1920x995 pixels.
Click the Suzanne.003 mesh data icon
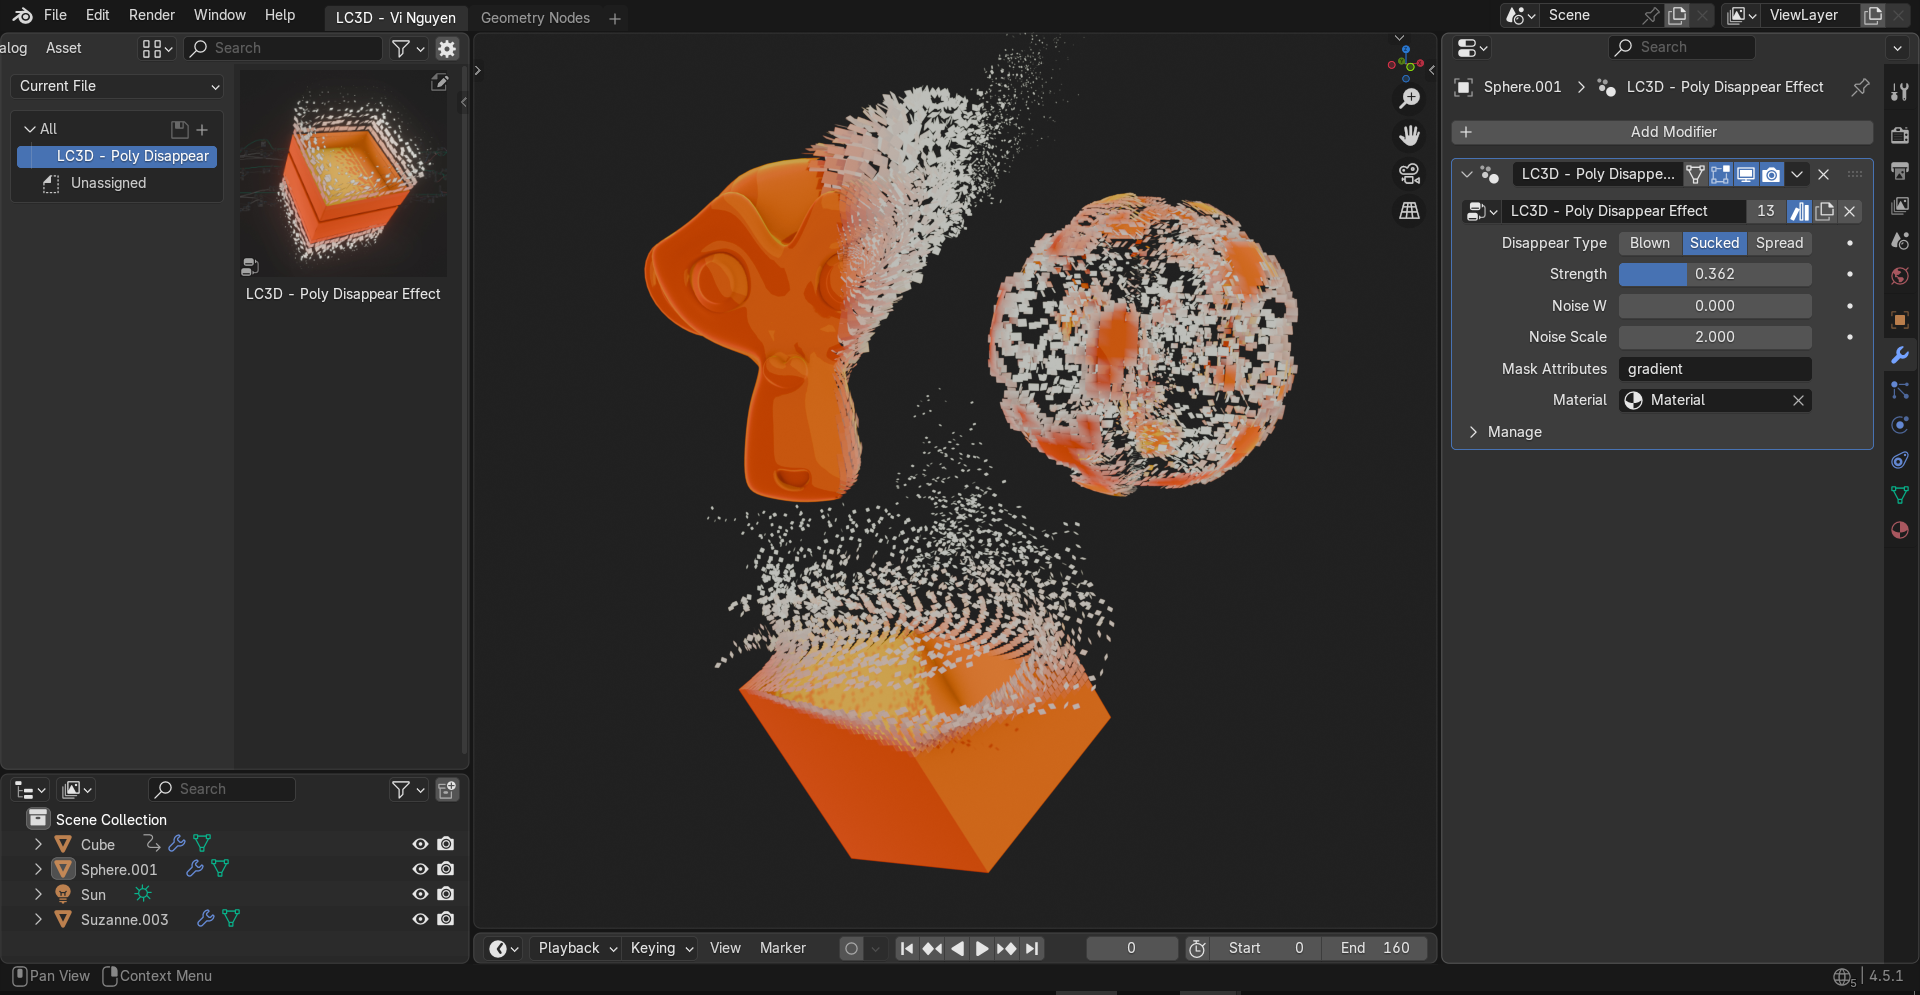(231, 918)
